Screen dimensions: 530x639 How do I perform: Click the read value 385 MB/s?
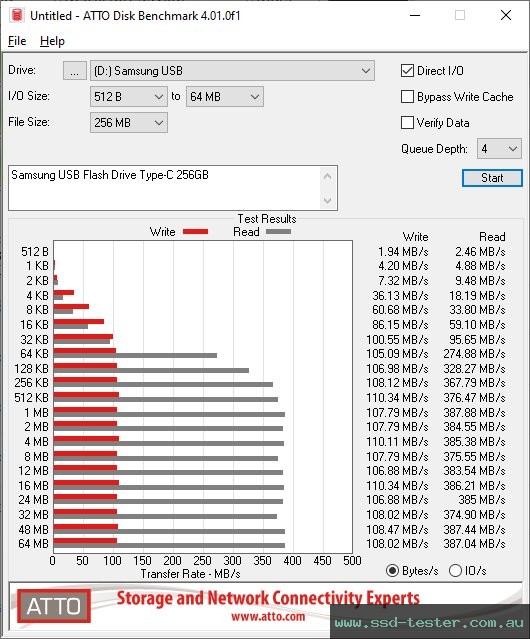[482, 500]
